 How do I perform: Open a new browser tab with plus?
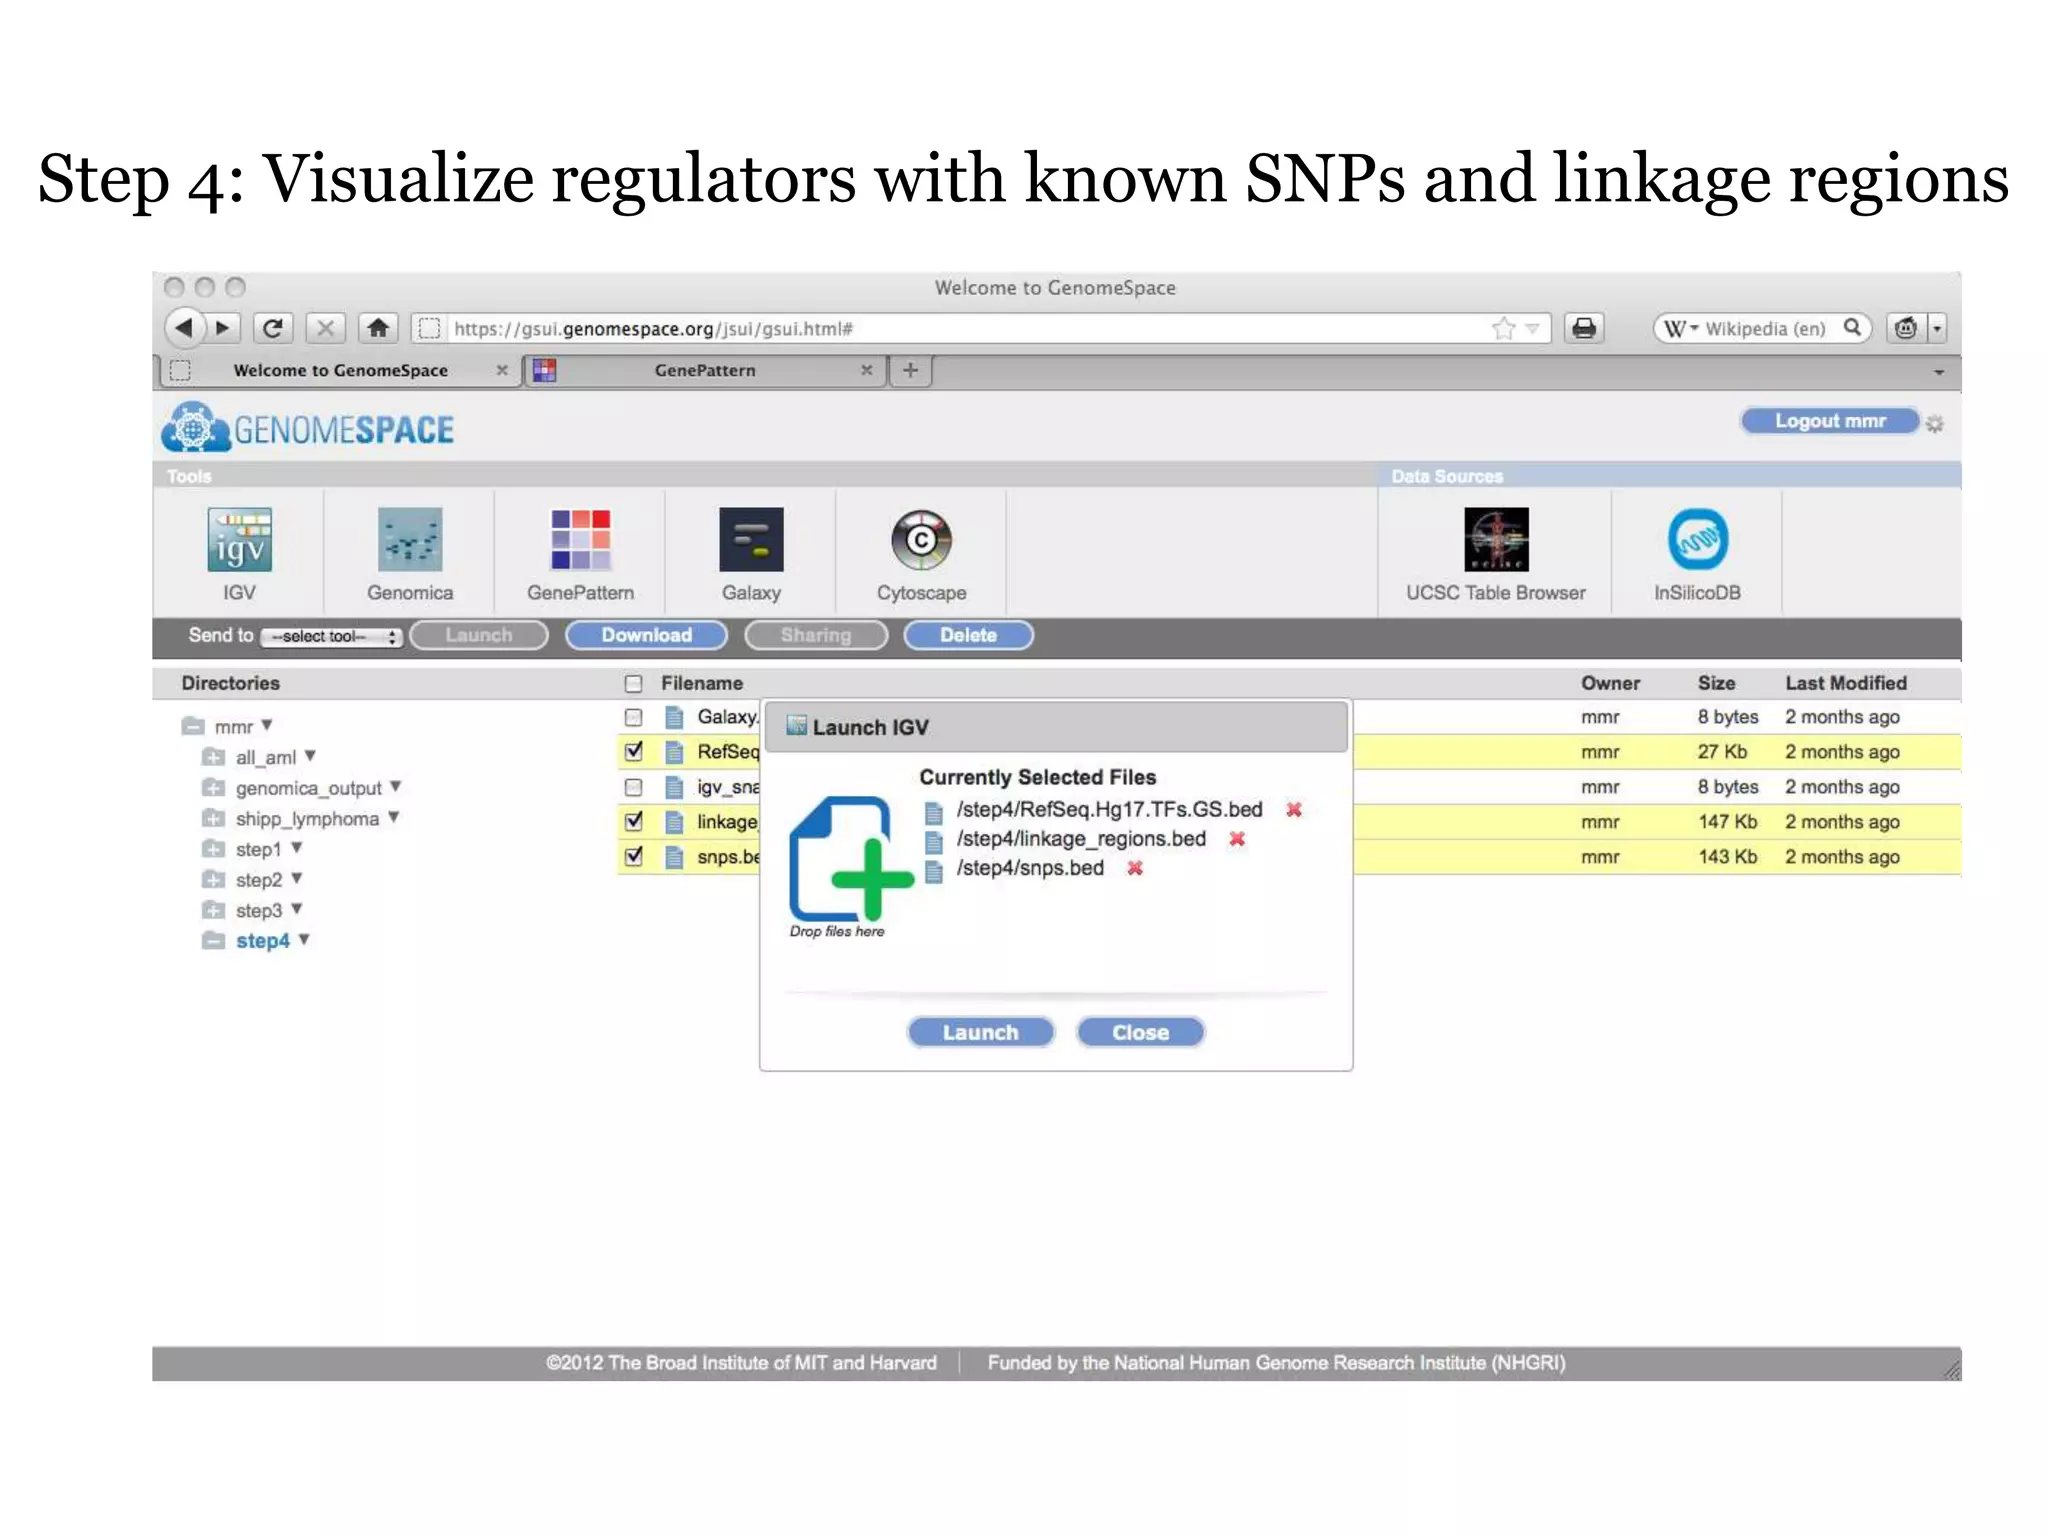[910, 370]
